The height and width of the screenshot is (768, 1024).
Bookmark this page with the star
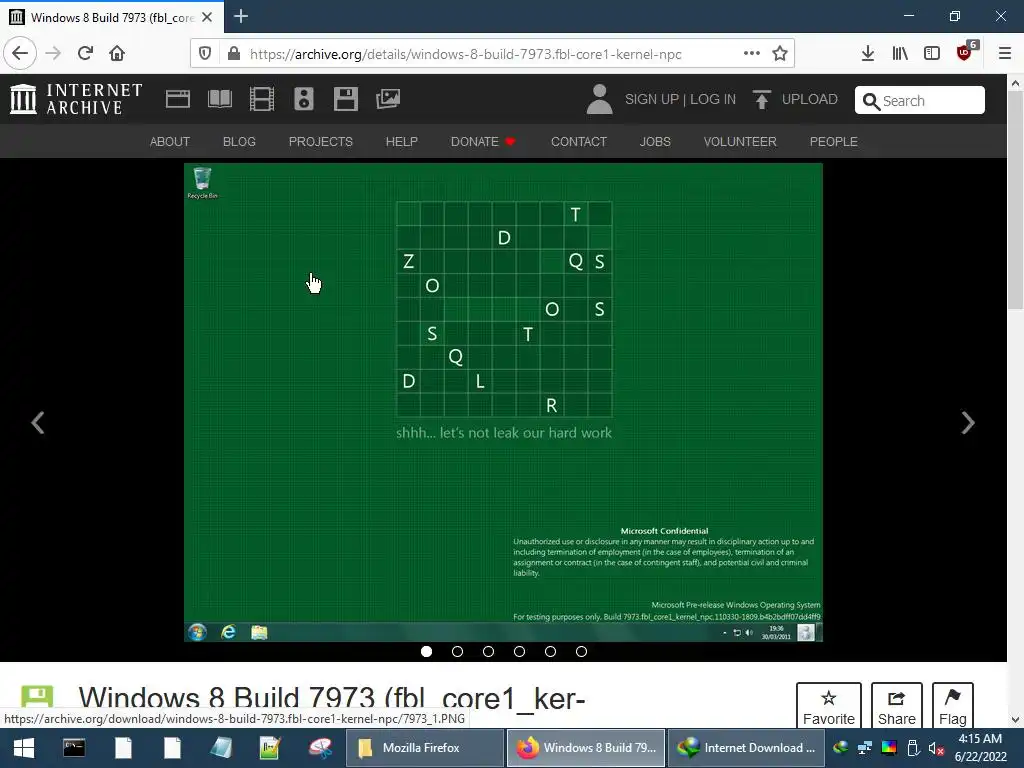780,54
